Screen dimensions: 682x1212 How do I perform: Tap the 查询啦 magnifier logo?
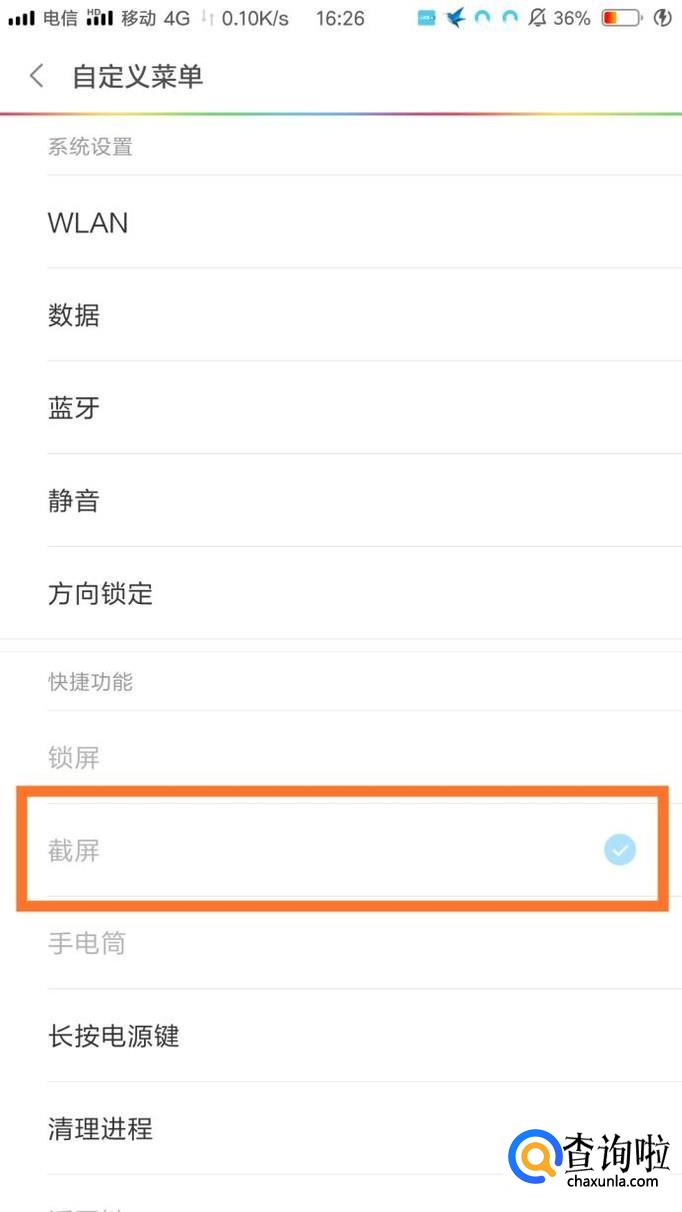click(x=536, y=1160)
